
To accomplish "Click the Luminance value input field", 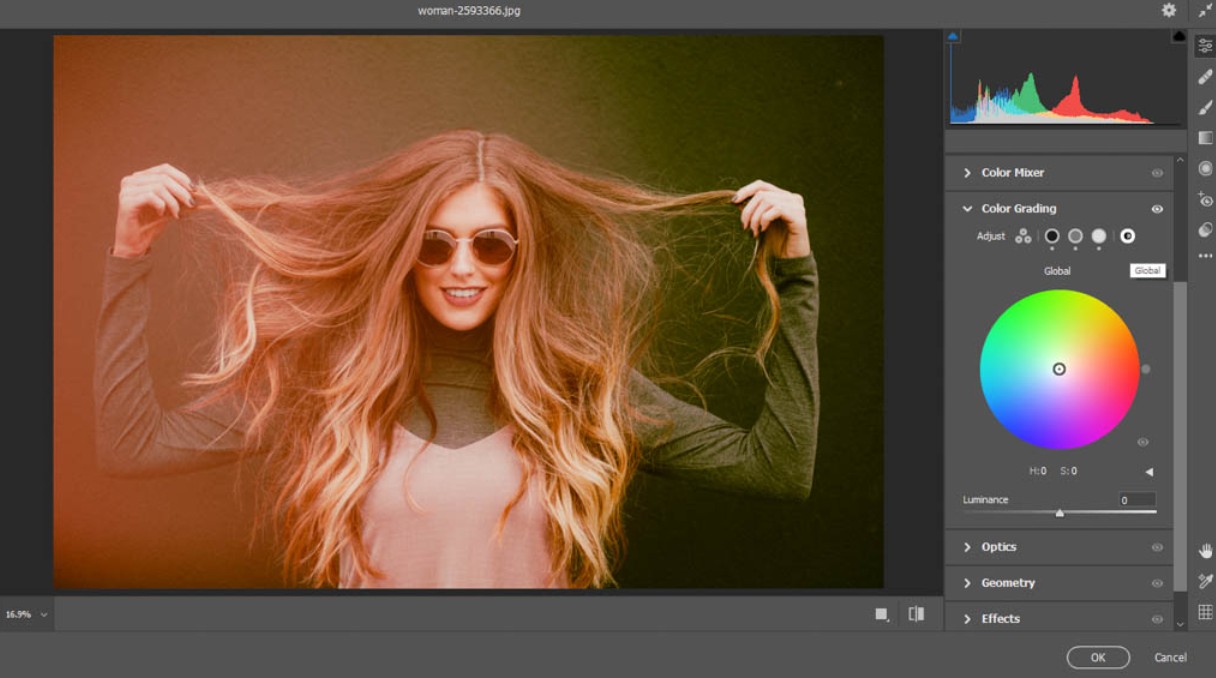I will coord(1137,500).
